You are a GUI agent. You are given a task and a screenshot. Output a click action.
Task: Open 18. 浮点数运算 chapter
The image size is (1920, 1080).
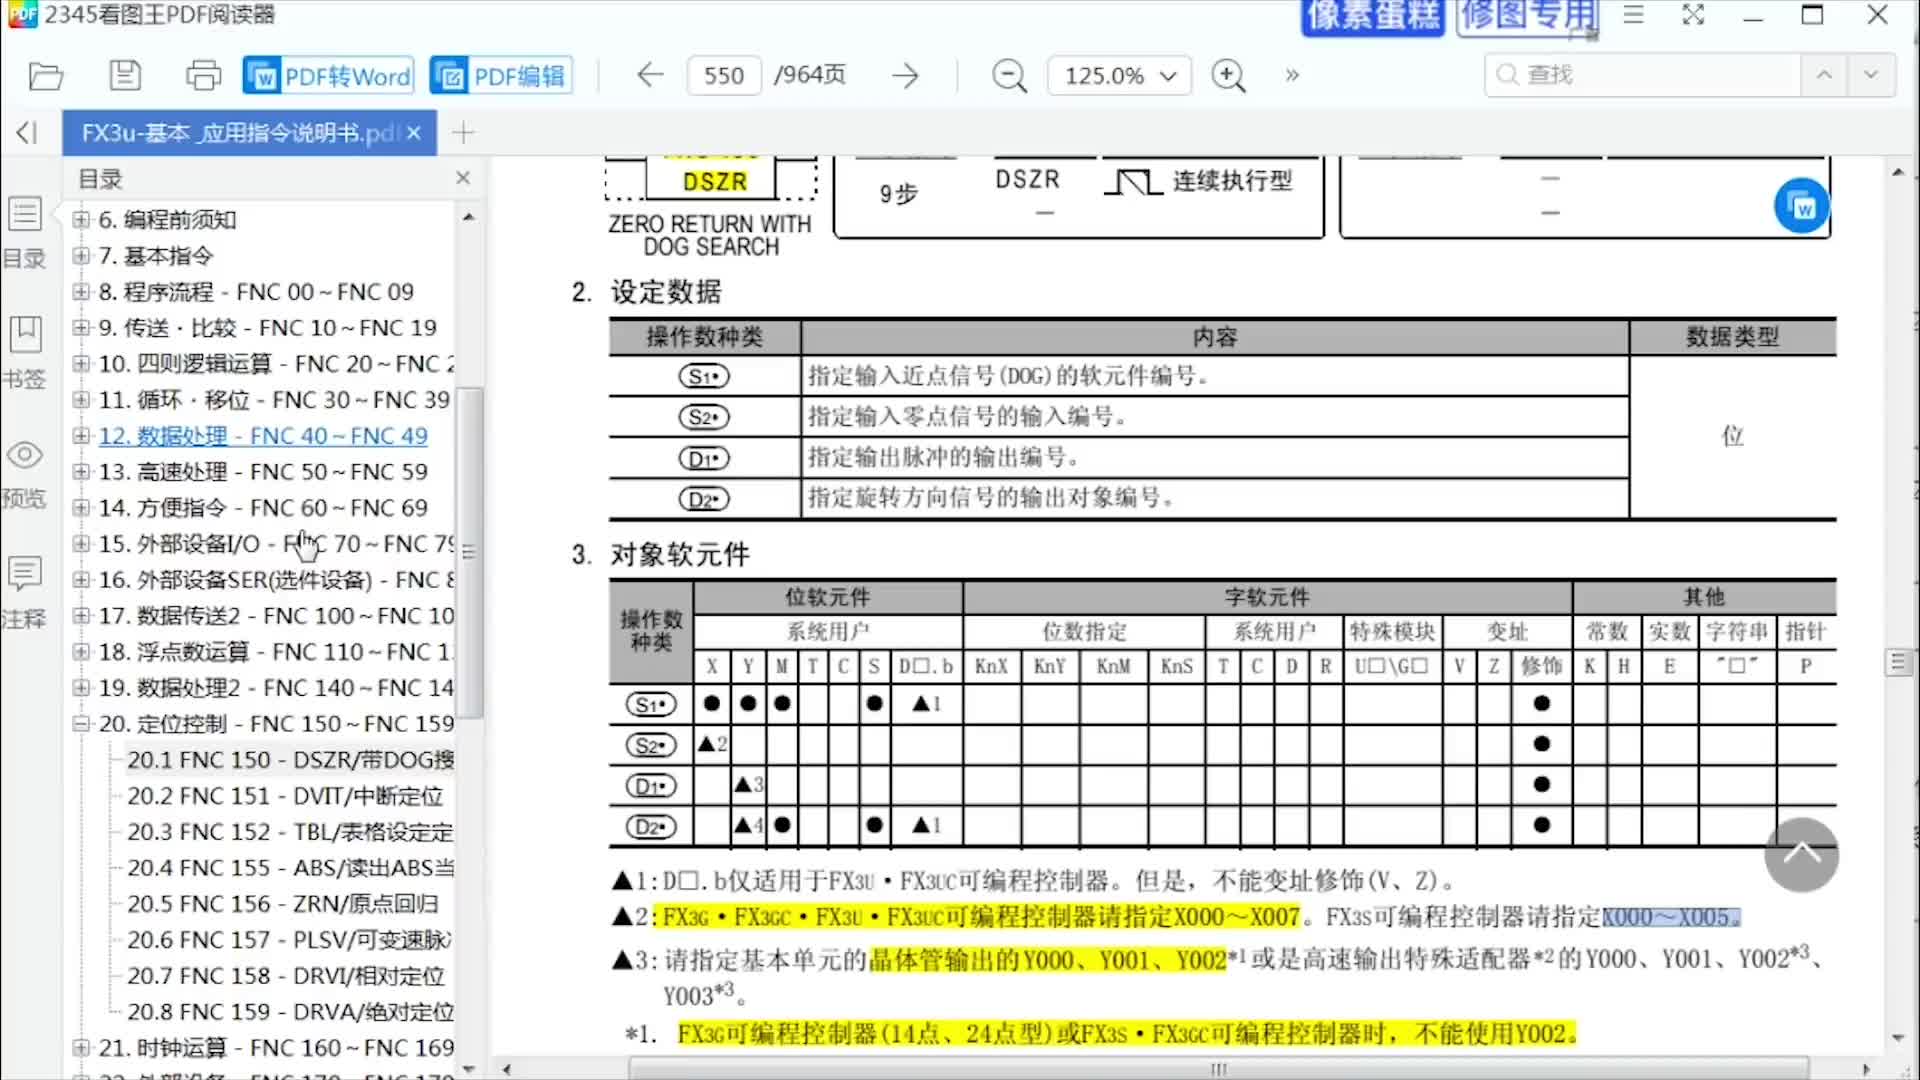[x=276, y=652]
